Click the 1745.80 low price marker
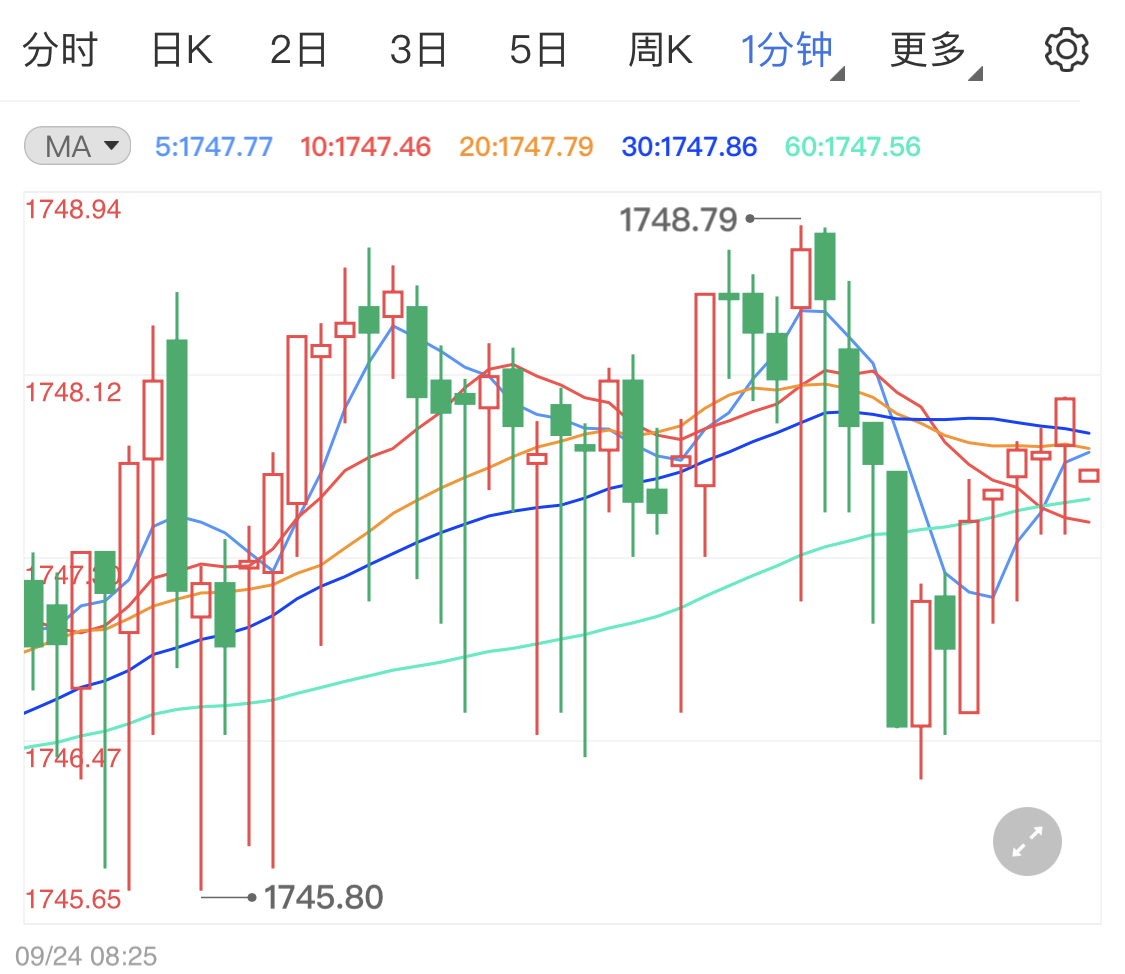 (323, 897)
